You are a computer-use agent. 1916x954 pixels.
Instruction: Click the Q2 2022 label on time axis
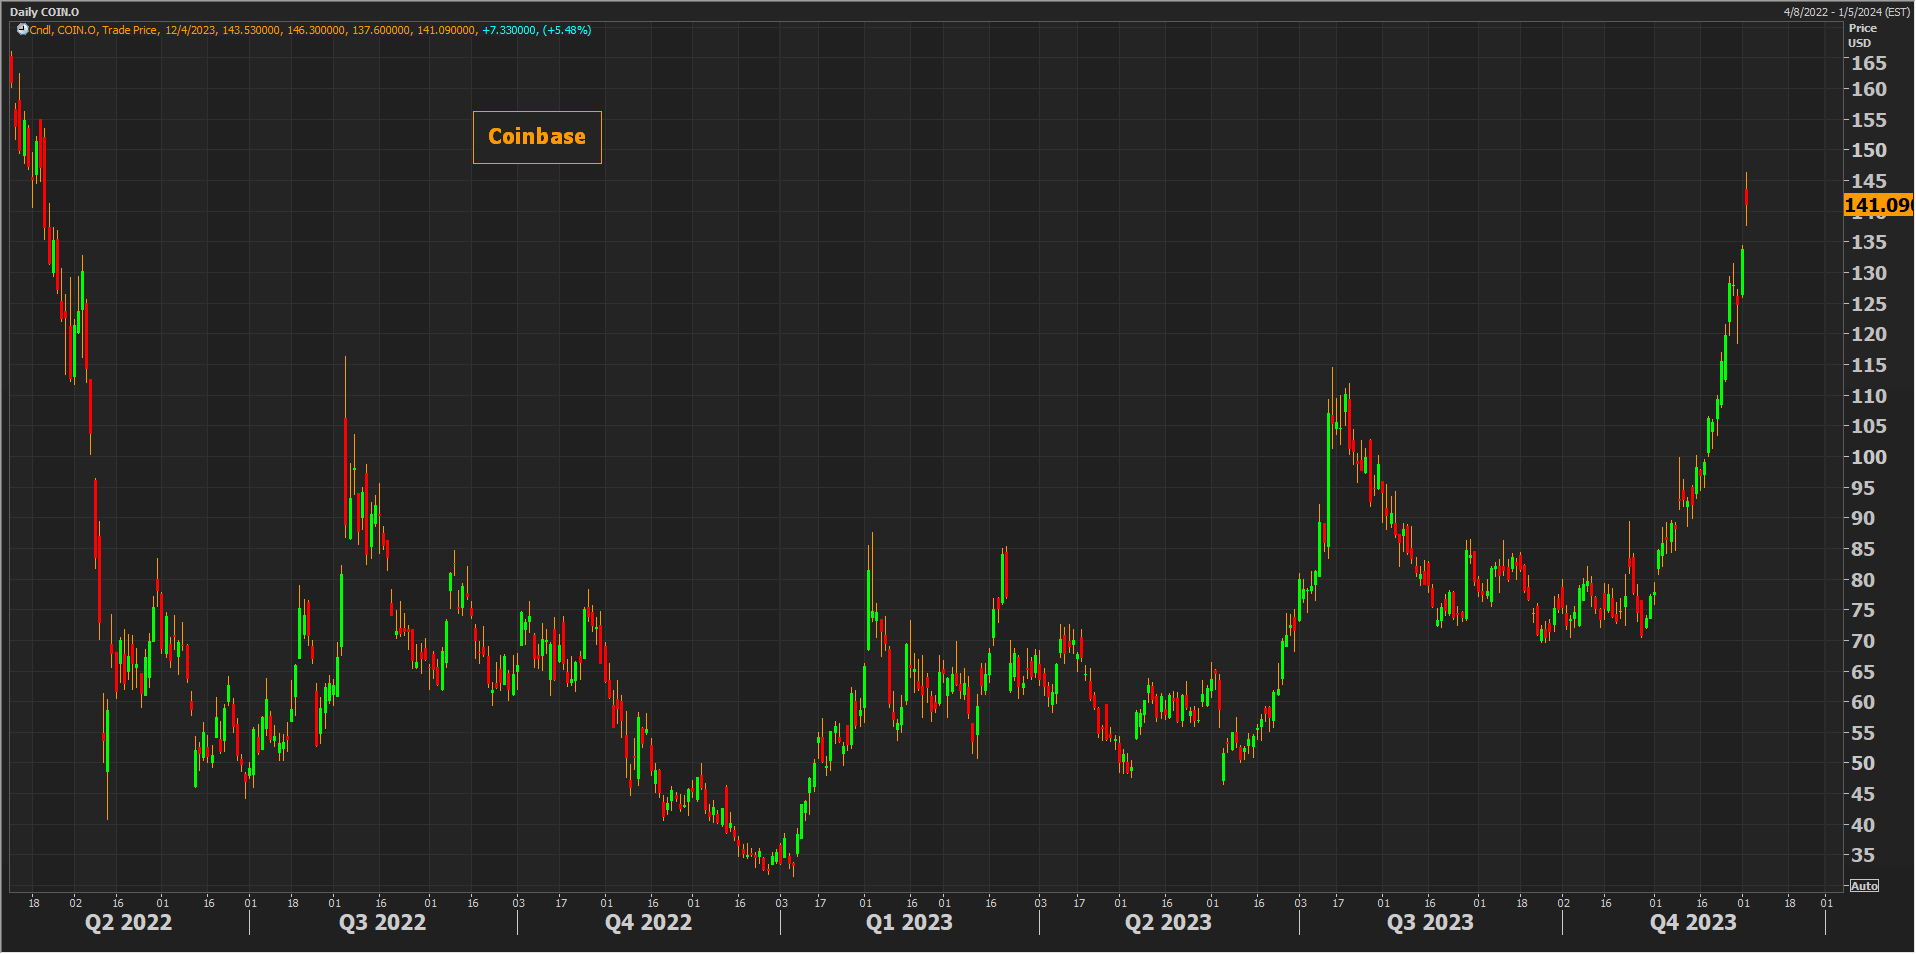[x=128, y=922]
